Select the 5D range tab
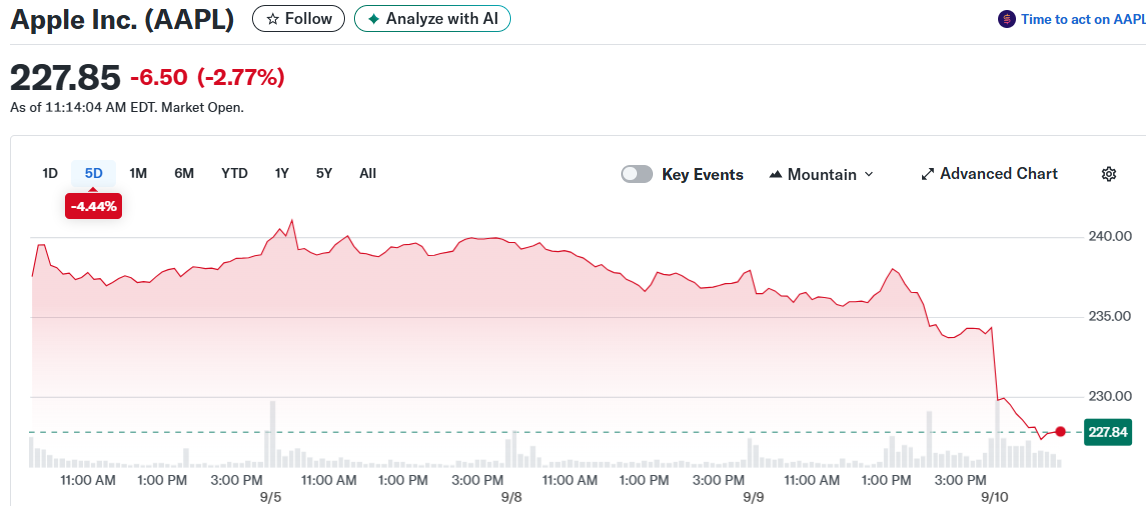Screen dimensions: 1146x506 (94, 173)
